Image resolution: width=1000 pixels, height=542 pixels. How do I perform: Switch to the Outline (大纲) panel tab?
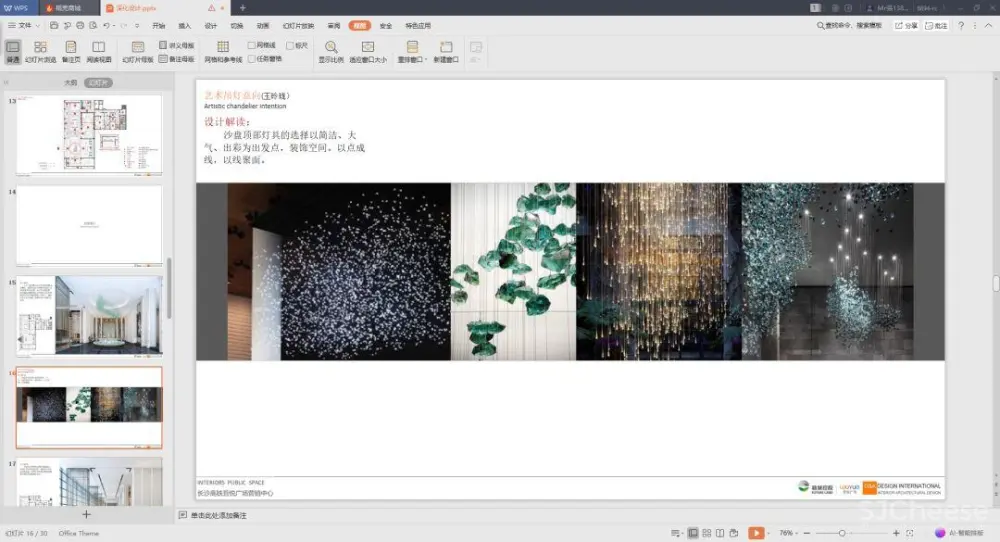70,83
